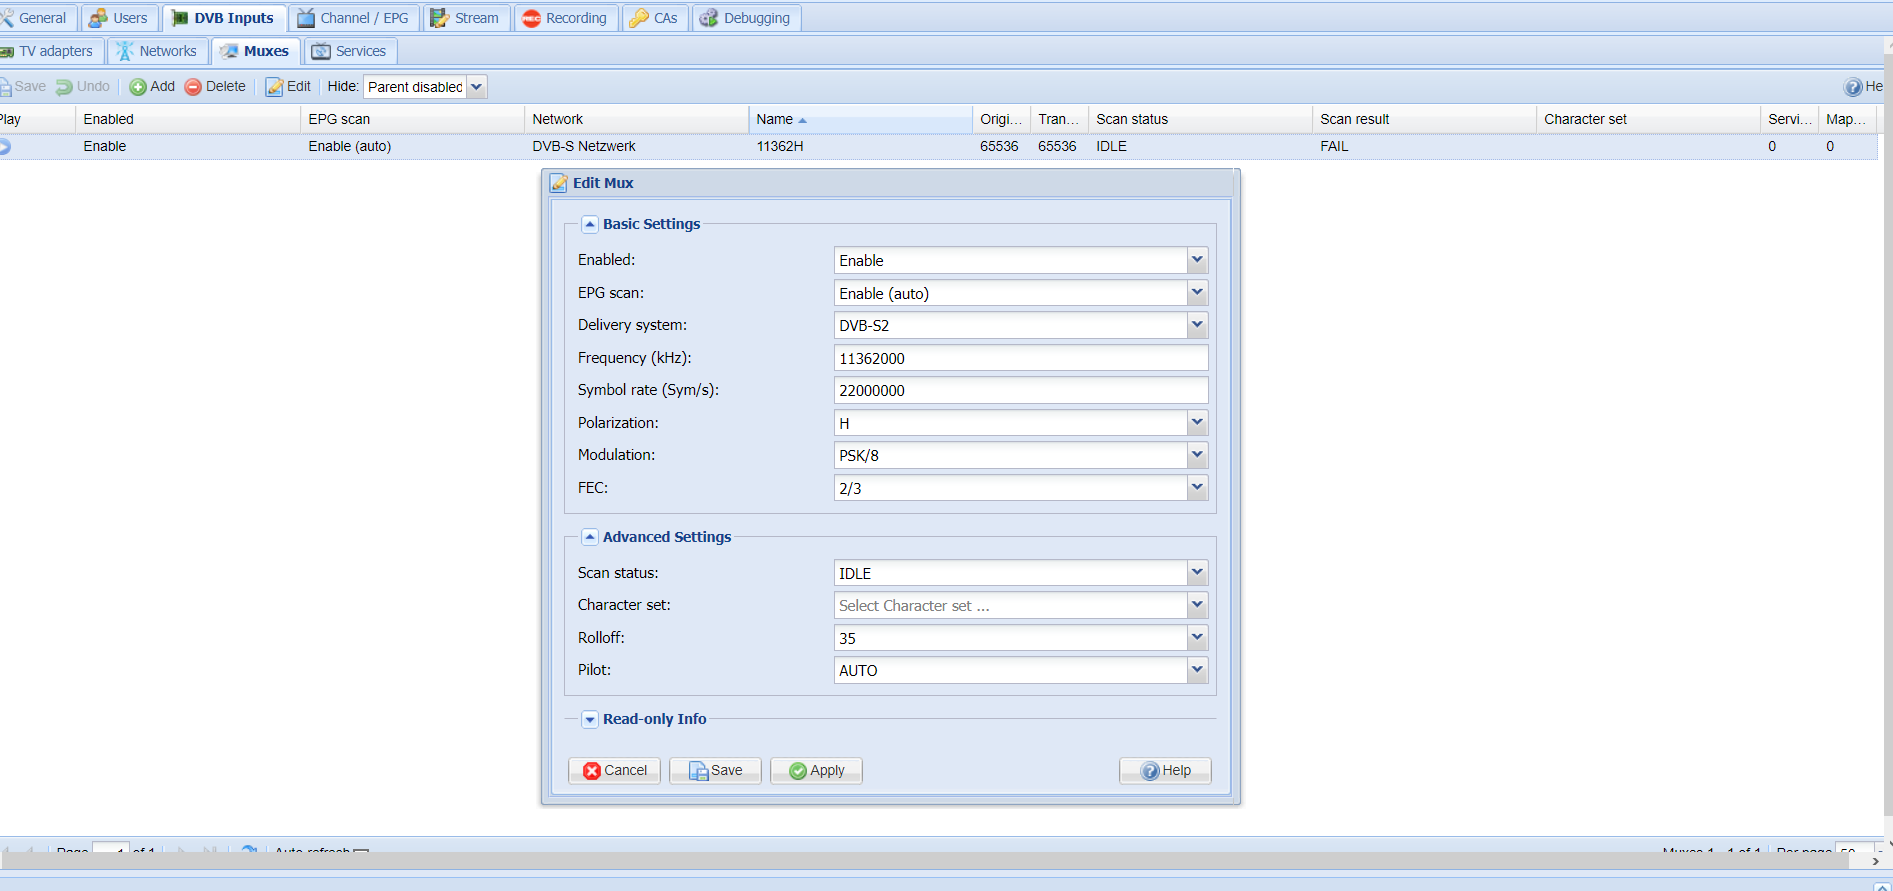Switch to the Networks sub-tab
Screen dimensions: 1893x891
click(x=157, y=51)
